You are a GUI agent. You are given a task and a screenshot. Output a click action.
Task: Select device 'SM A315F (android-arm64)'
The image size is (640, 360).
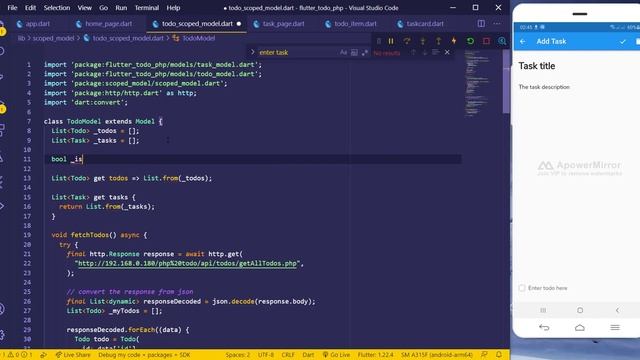click(436, 355)
